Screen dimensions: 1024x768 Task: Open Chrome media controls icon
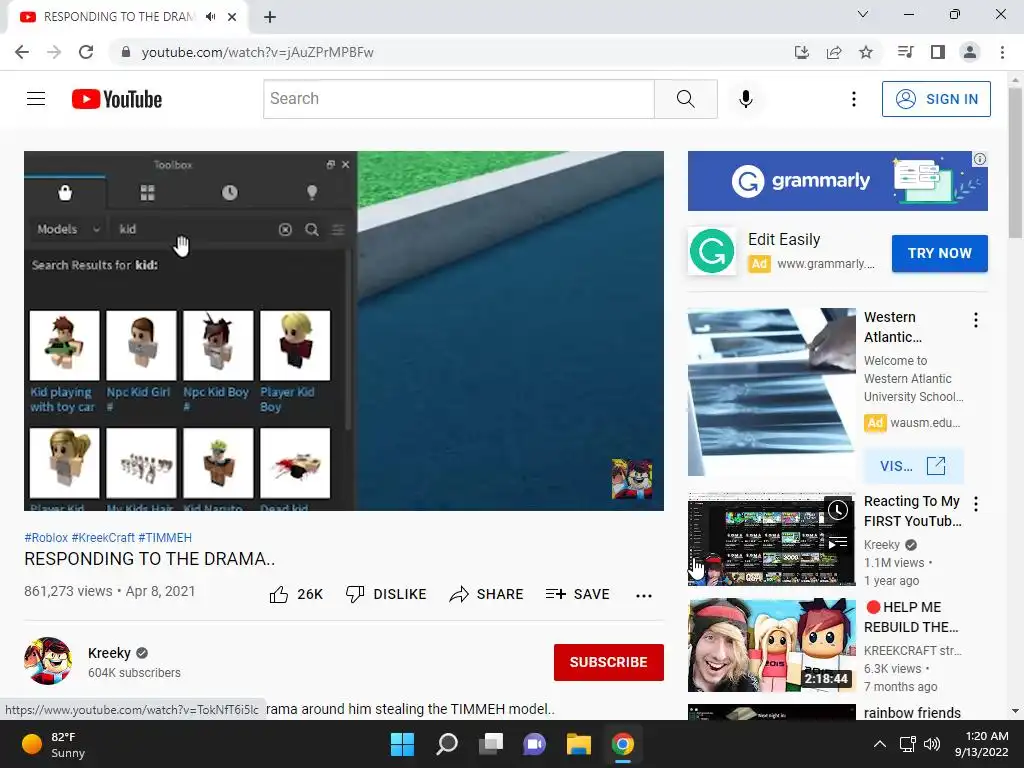[905, 52]
